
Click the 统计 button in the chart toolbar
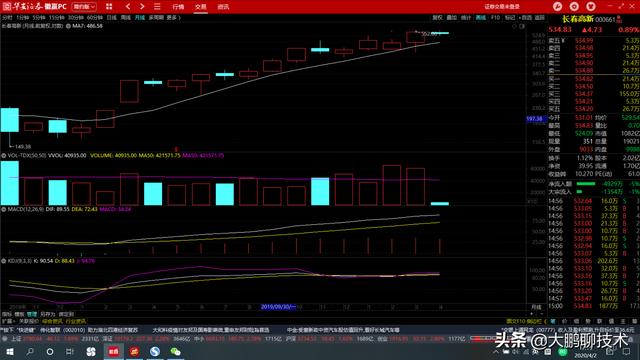pyautogui.click(x=466, y=18)
